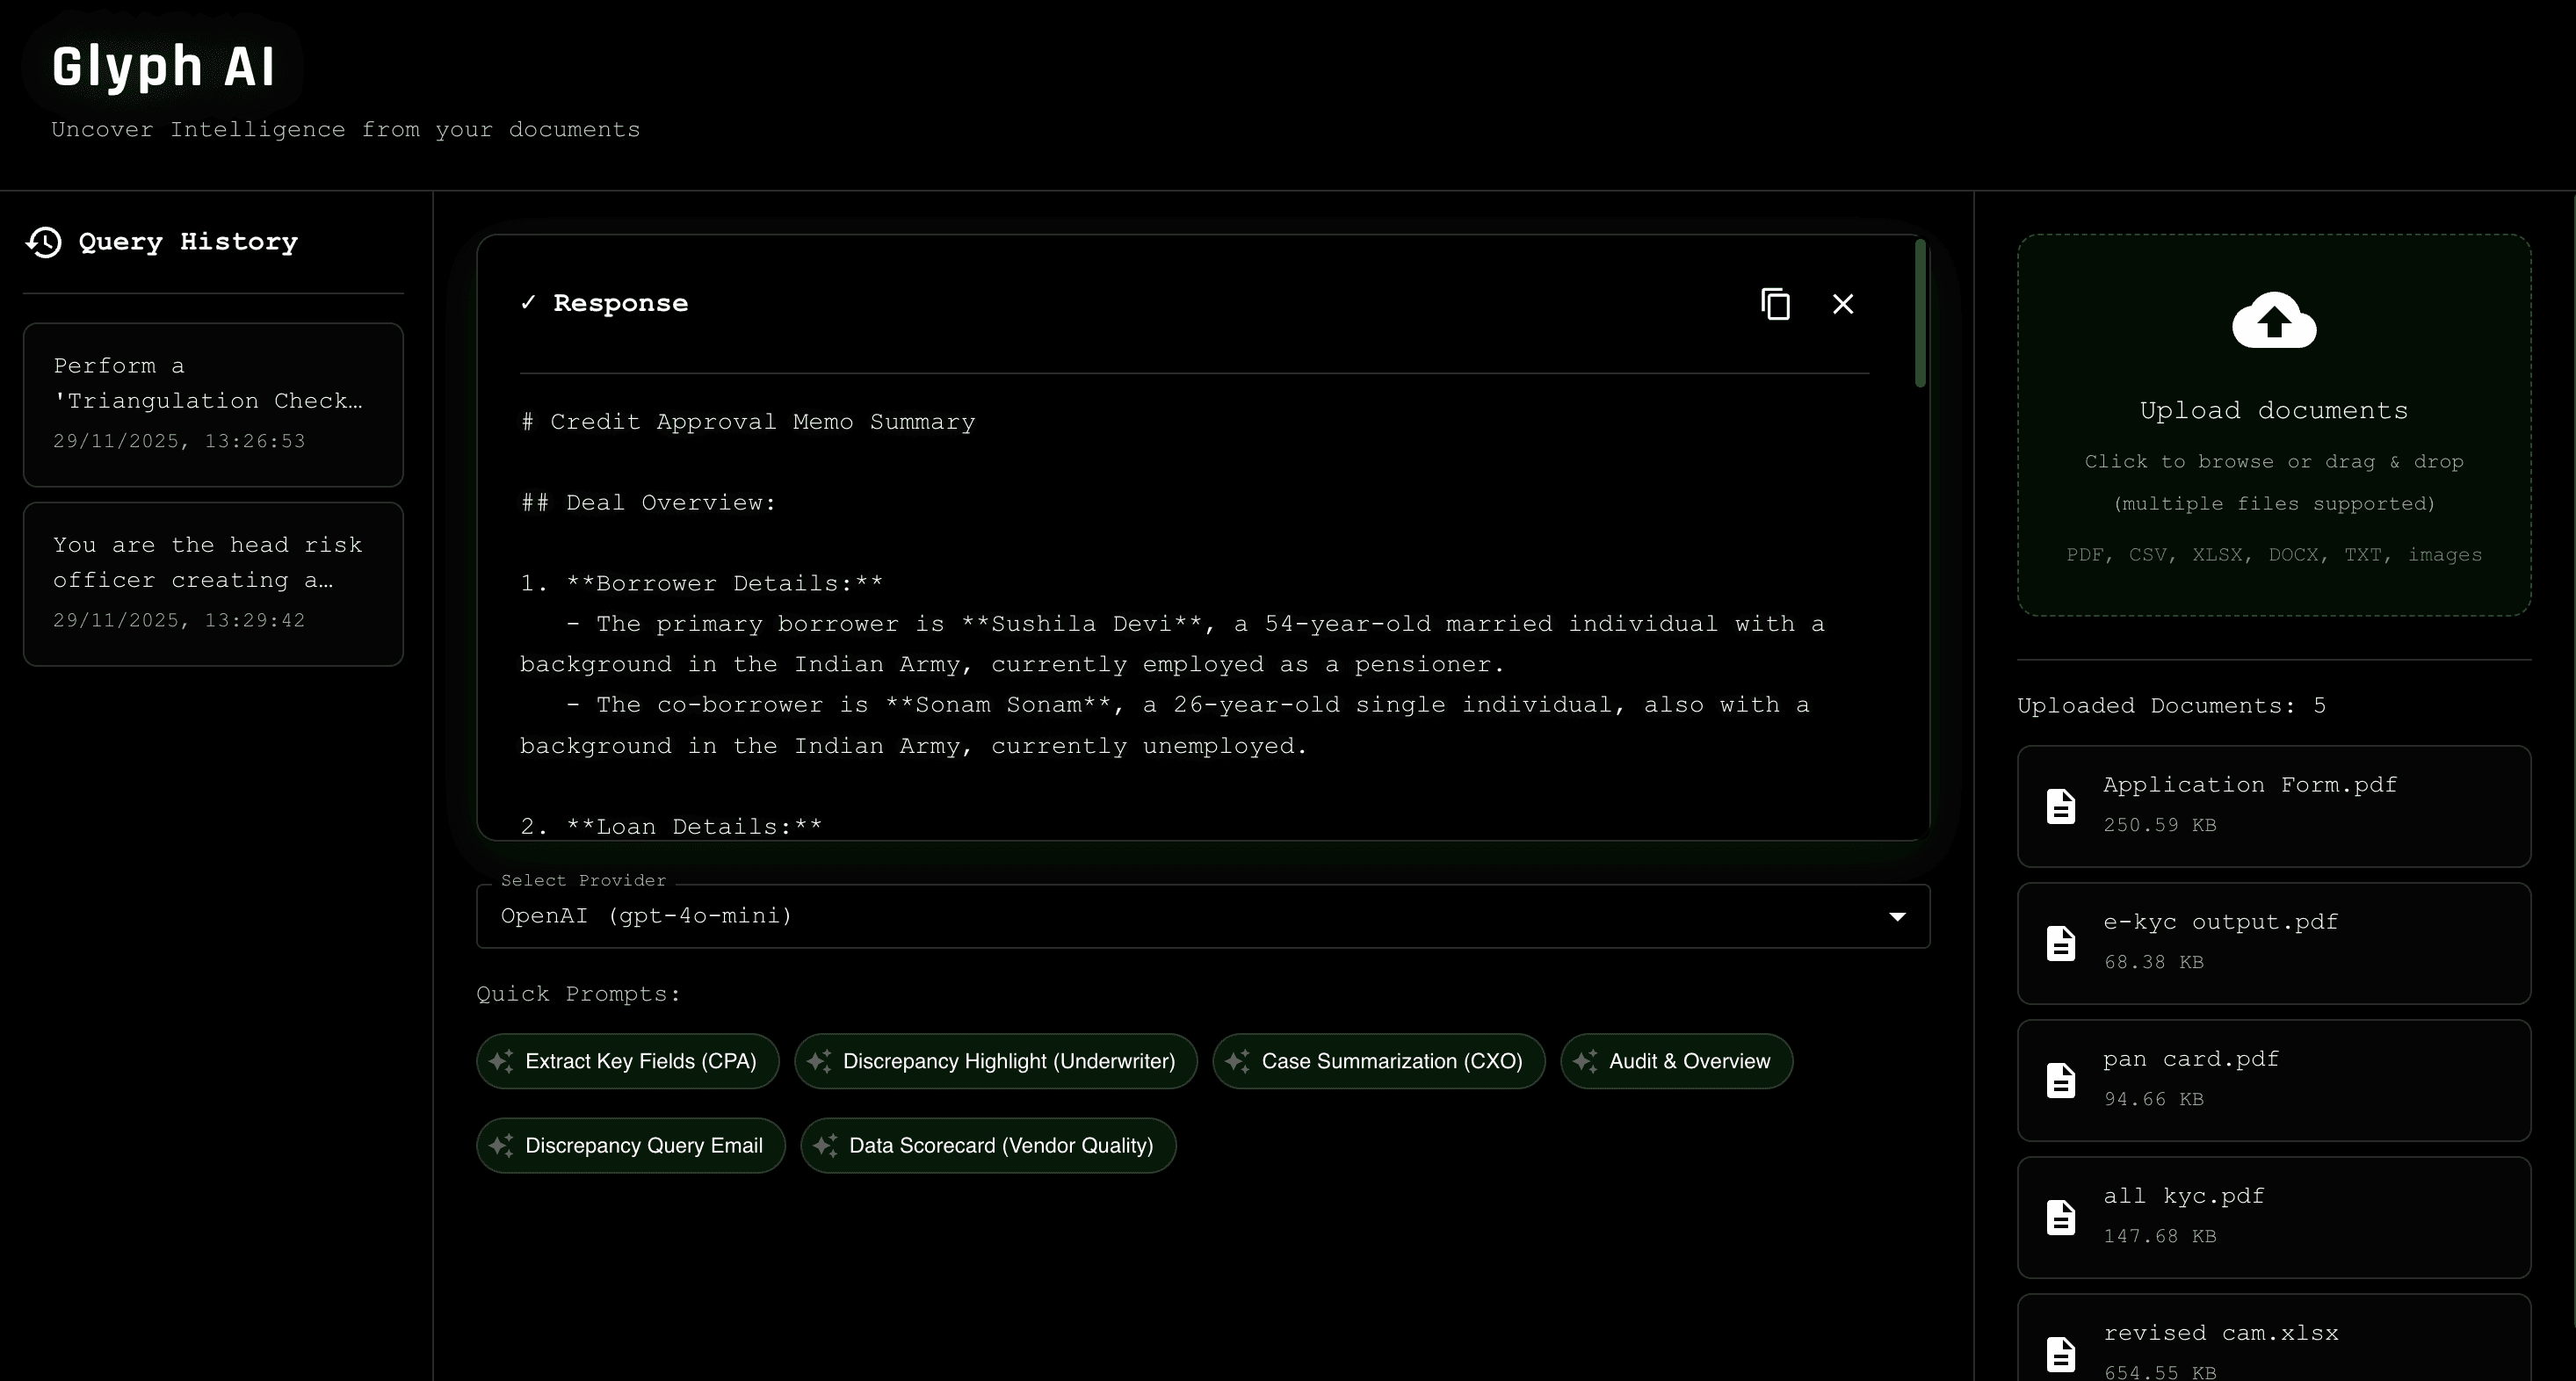The width and height of the screenshot is (2576, 1381).
Task: Click sparkle icon on Extract Key Fields
Action: tap(502, 1061)
